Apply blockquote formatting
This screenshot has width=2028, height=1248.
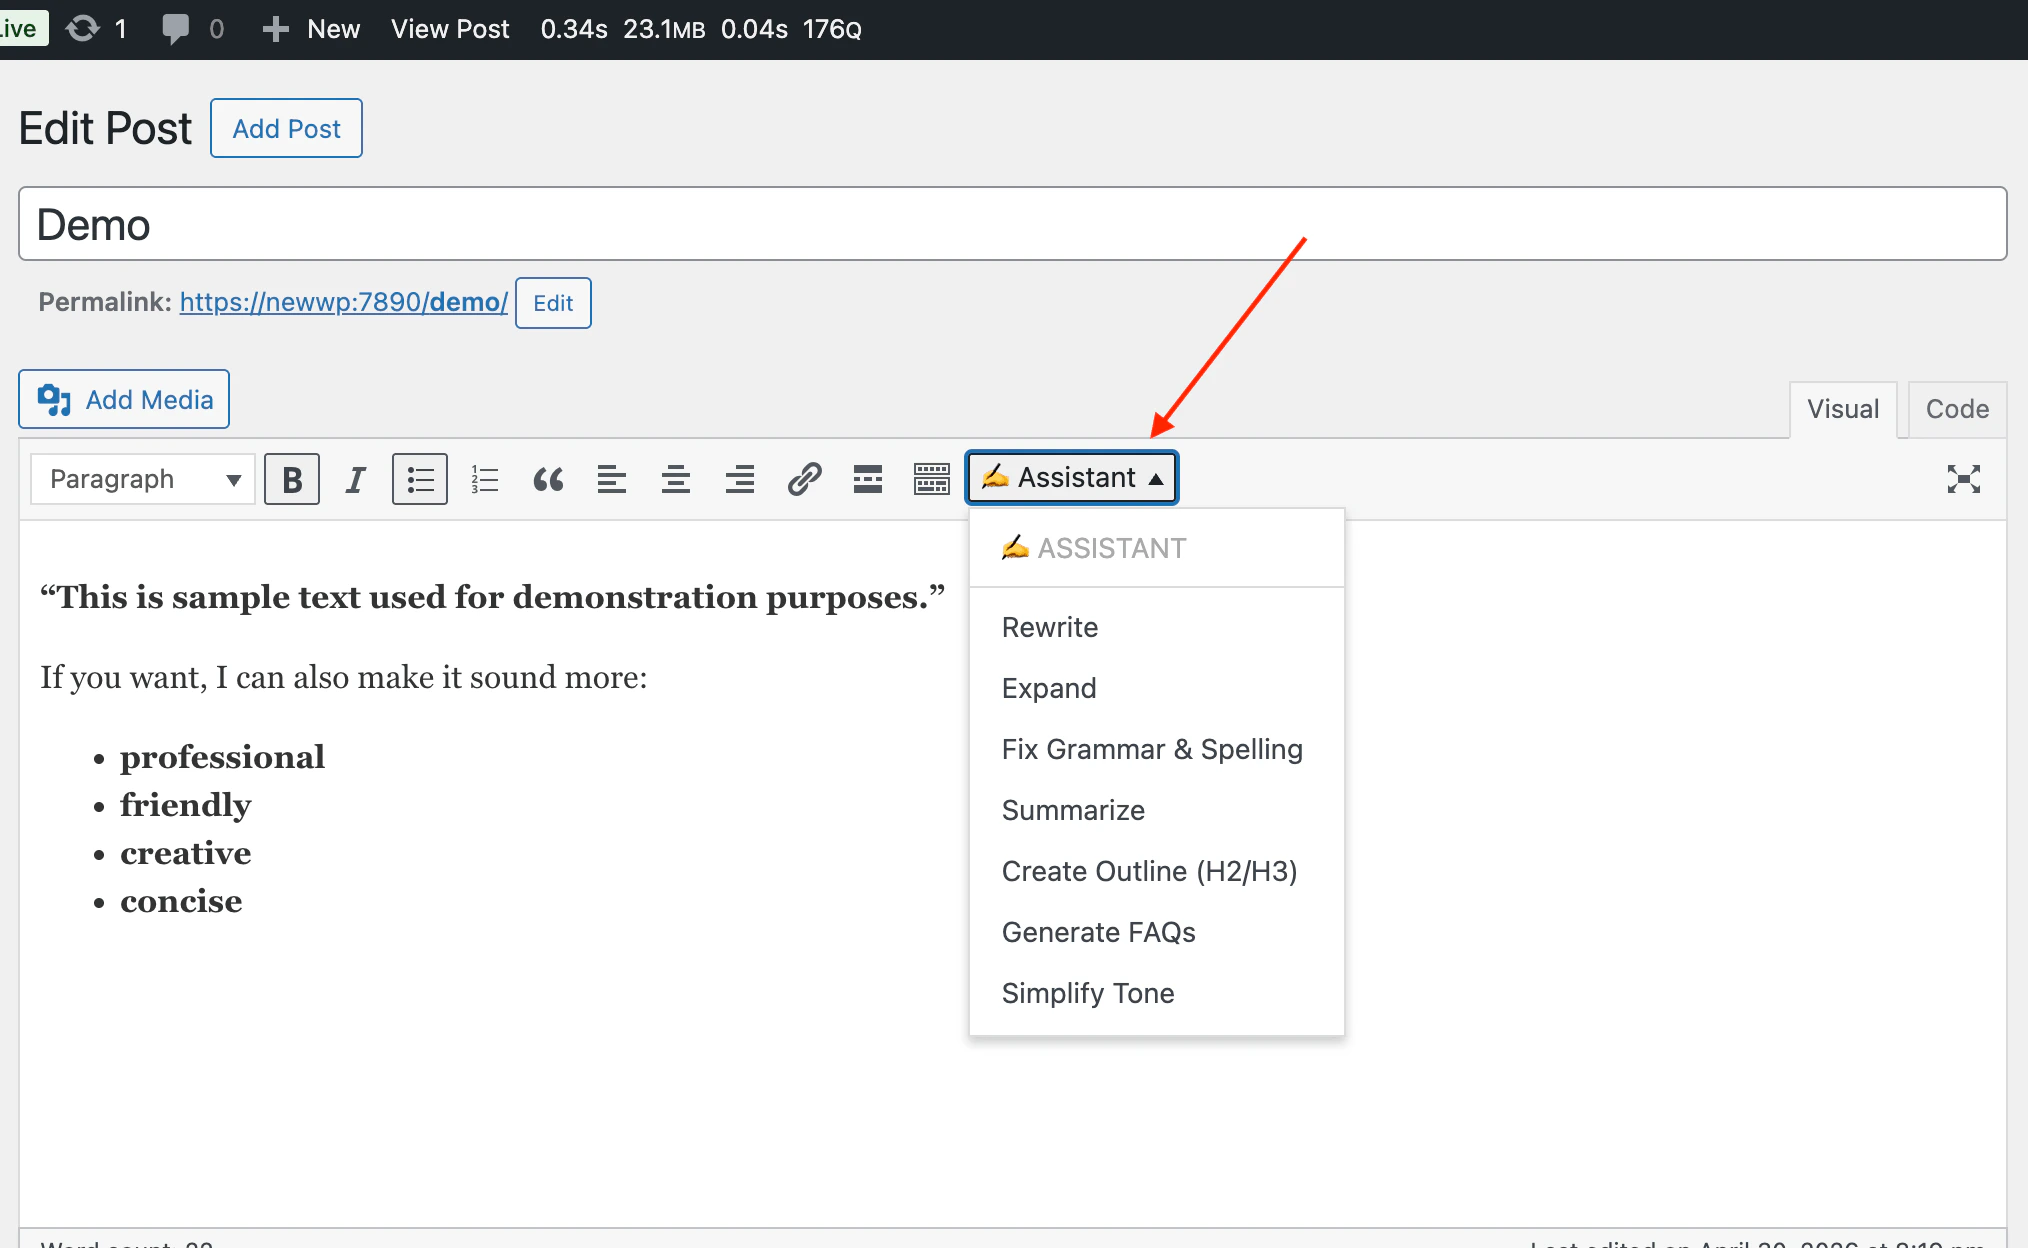pos(548,479)
